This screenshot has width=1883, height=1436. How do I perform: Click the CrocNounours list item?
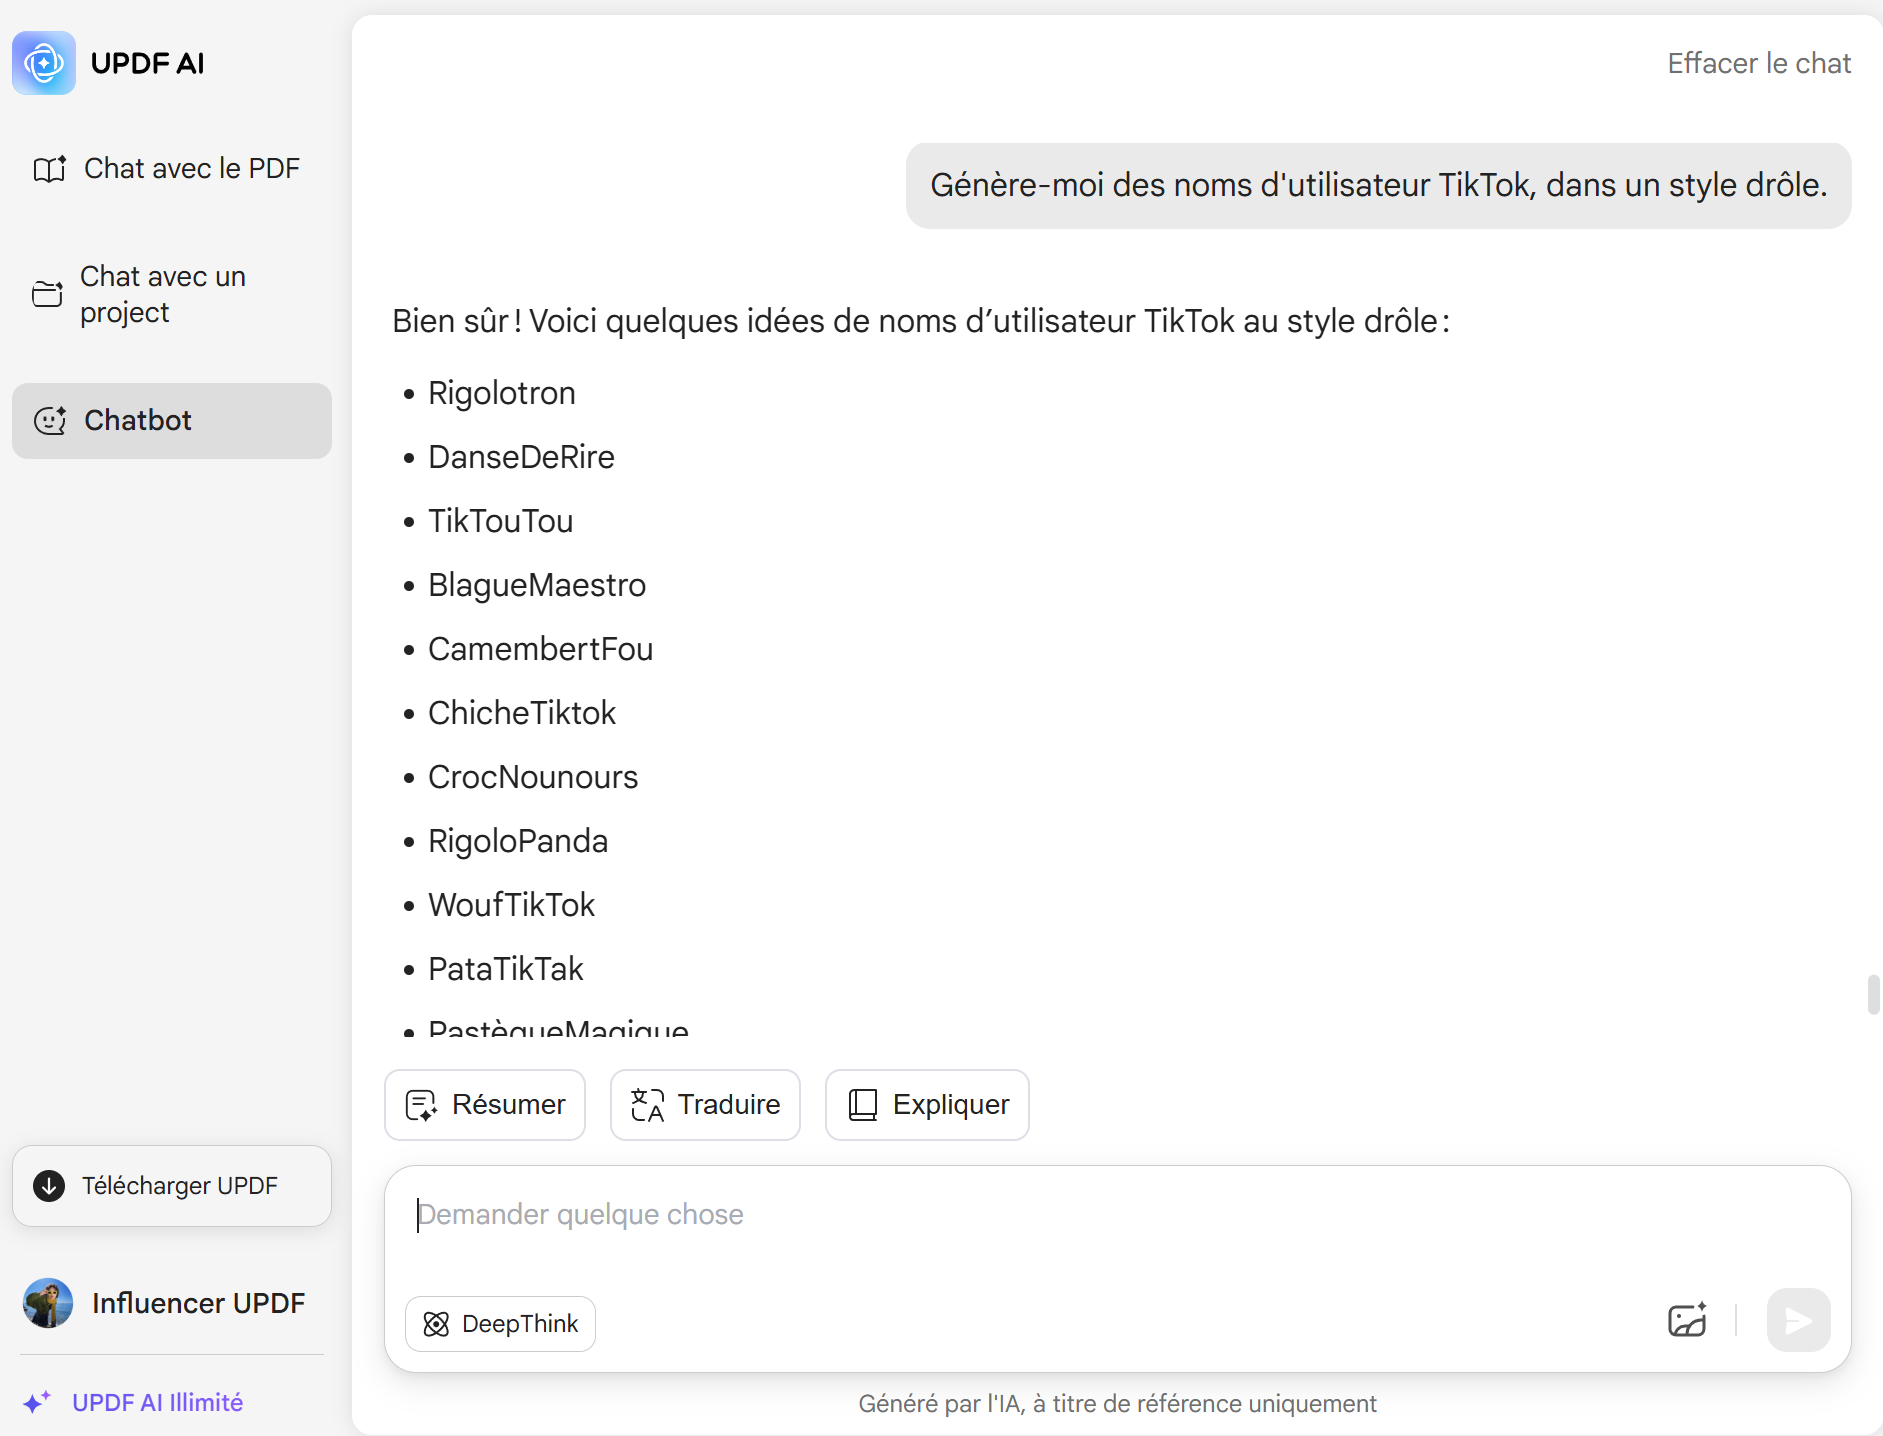pyautogui.click(x=533, y=777)
